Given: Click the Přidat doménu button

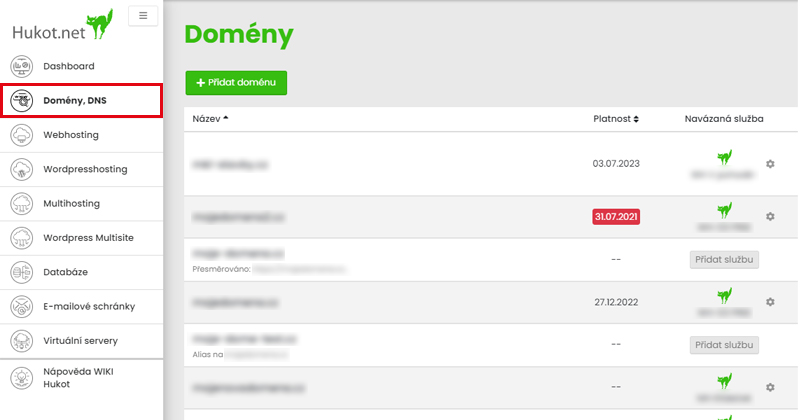Looking at the screenshot, I should coord(236,83).
